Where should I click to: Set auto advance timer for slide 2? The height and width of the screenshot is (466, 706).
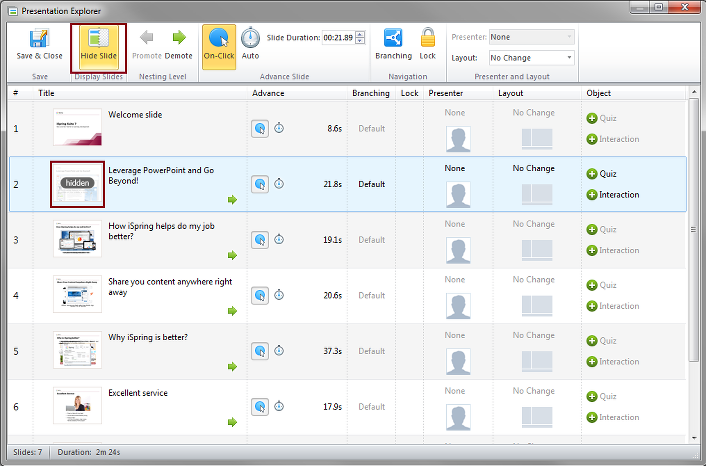pyautogui.click(x=279, y=184)
